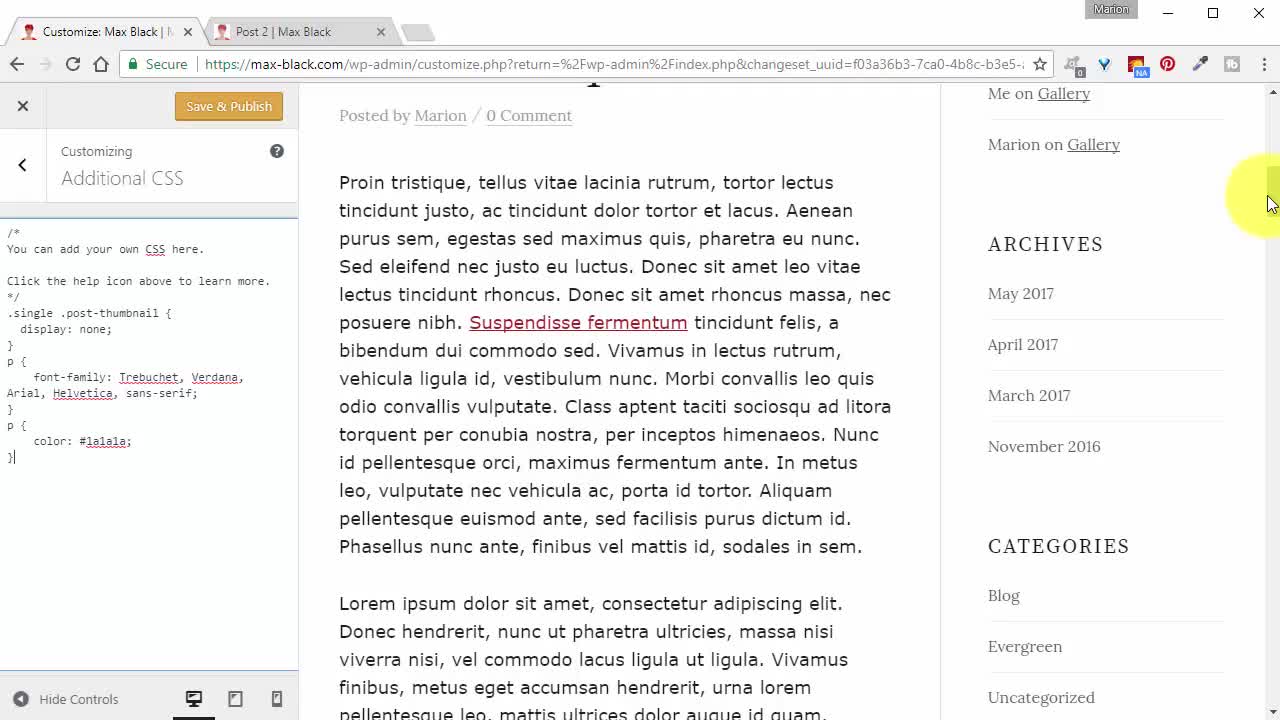The width and height of the screenshot is (1280, 720).
Task: Close the Customizer with the X icon
Action: coord(23,106)
